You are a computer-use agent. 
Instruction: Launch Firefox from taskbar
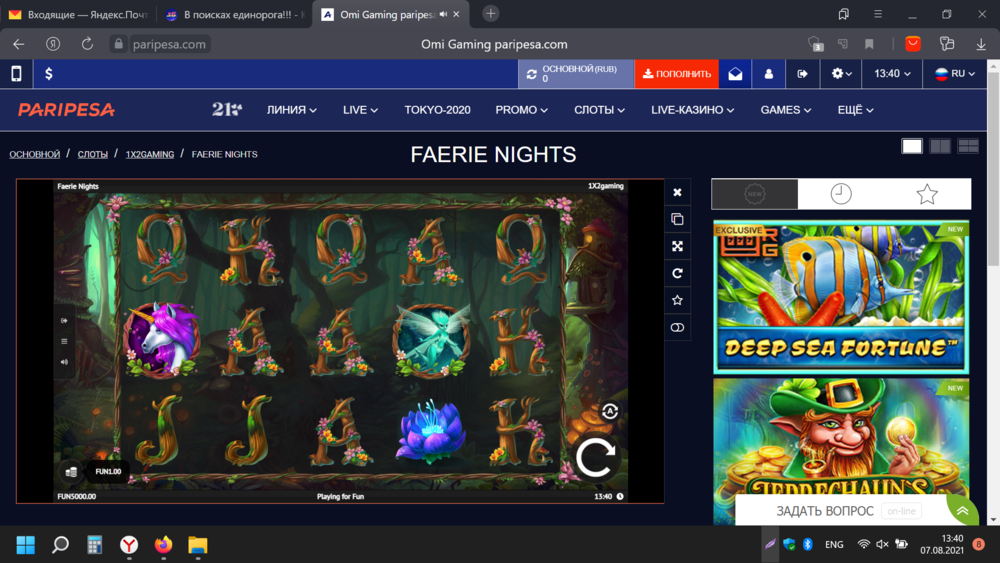[163, 545]
